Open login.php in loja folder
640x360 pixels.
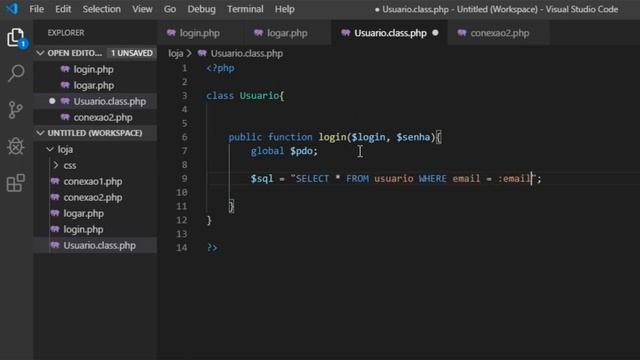[83, 229]
